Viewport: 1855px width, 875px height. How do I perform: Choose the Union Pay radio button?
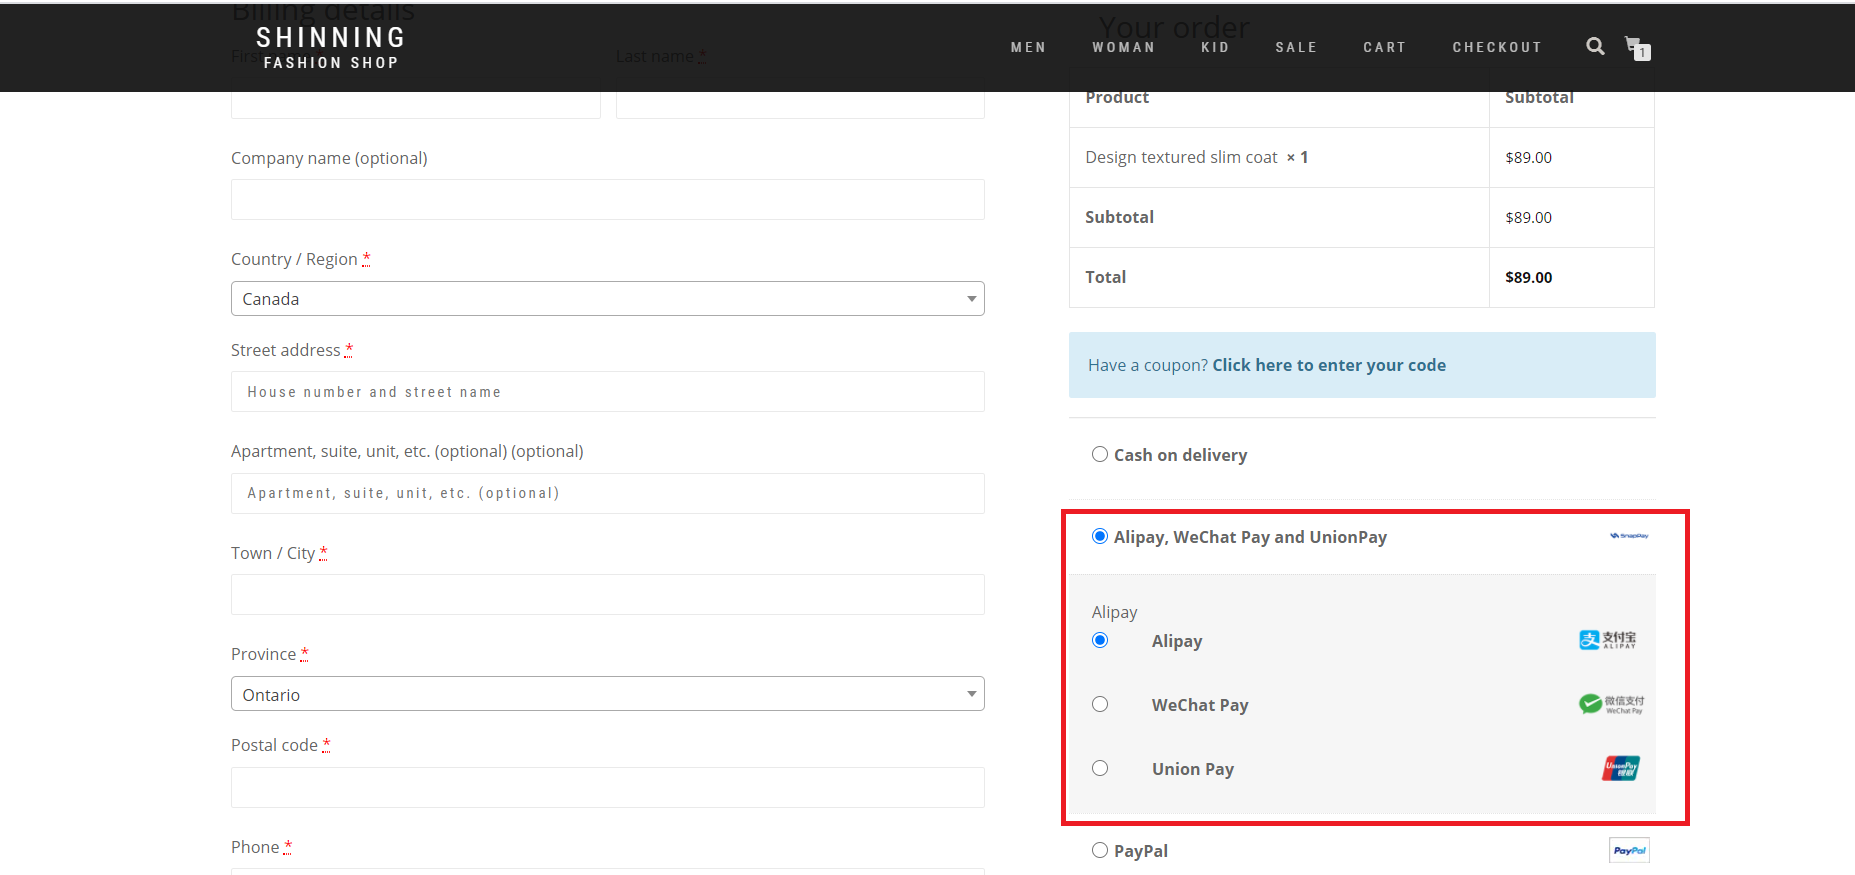[x=1100, y=768]
